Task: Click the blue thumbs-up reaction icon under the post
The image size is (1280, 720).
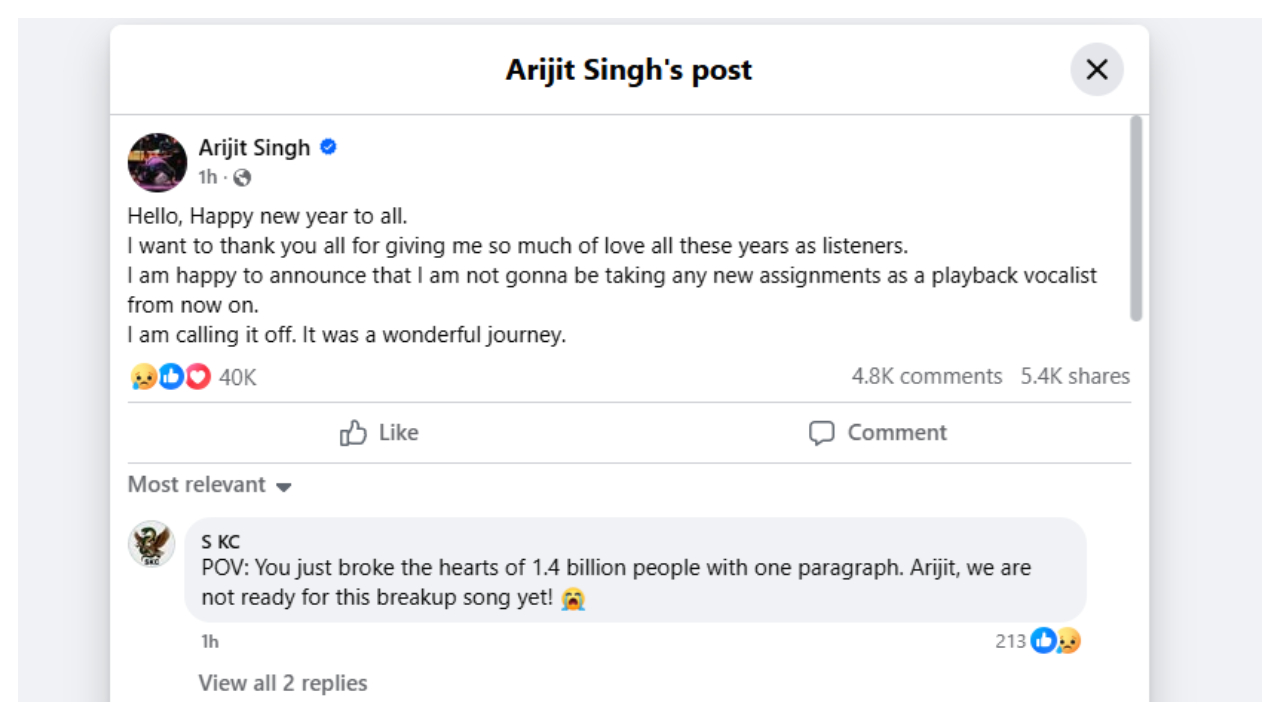Action: 171,377
